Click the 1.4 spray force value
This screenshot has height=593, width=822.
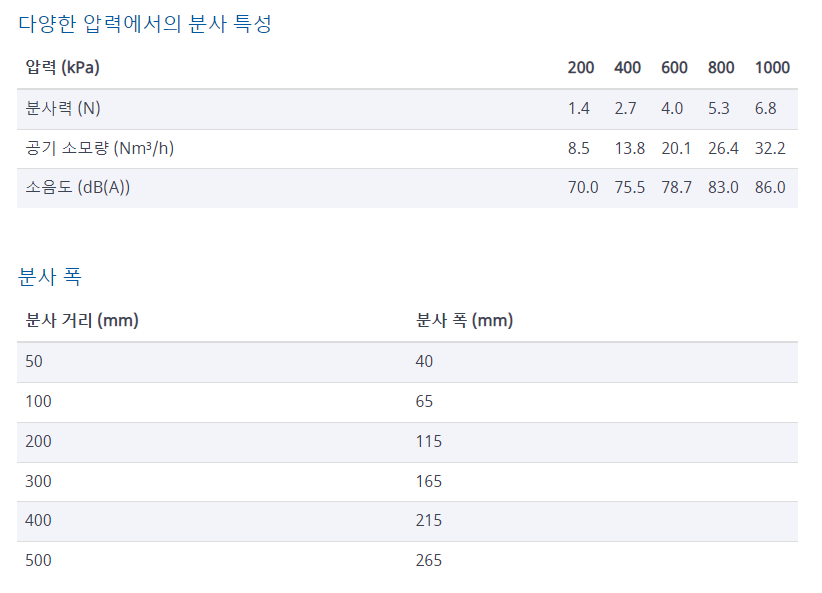pyautogui.click(x=578, y=109)
